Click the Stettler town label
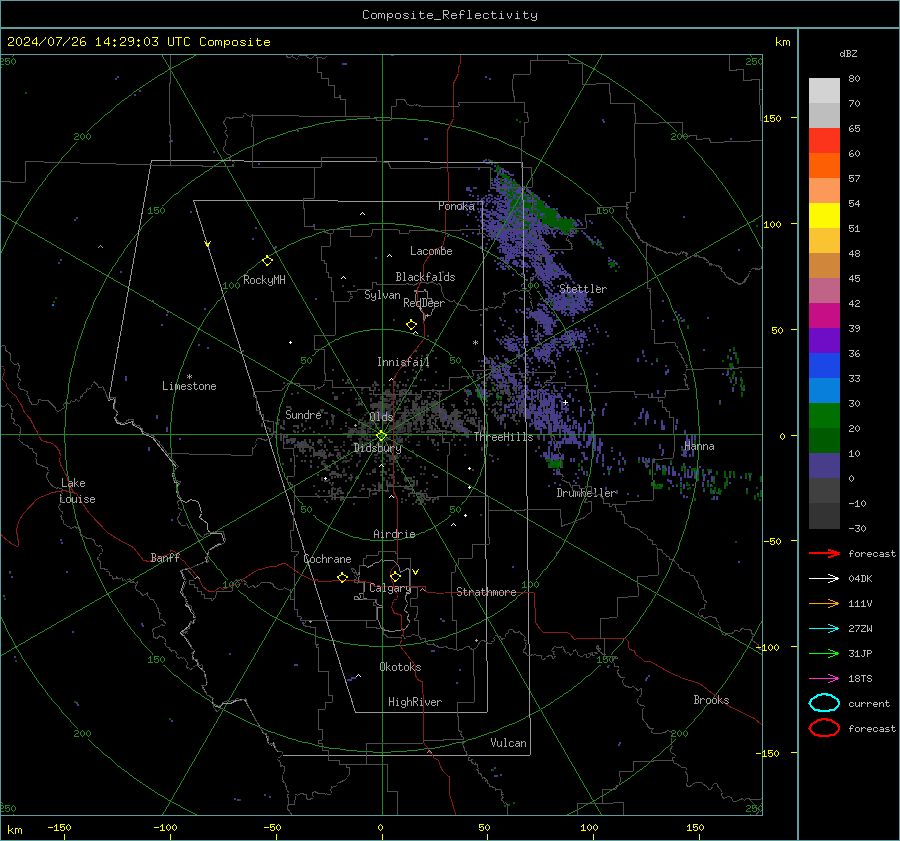900x841 pixels. [583, 289]
